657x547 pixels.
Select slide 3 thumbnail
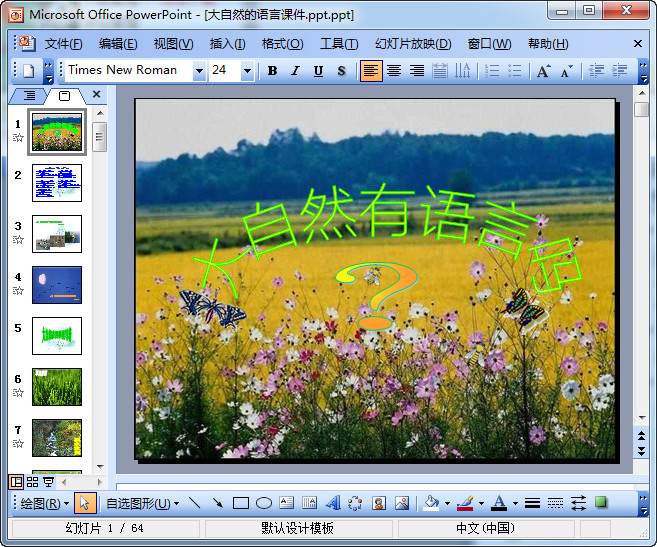(x=57, y=234)
